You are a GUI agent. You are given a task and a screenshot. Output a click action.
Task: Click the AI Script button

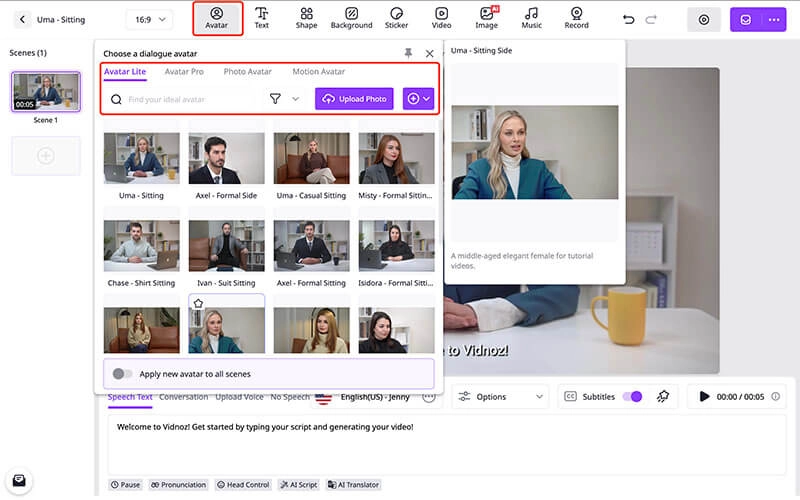[x=298, y=485]
